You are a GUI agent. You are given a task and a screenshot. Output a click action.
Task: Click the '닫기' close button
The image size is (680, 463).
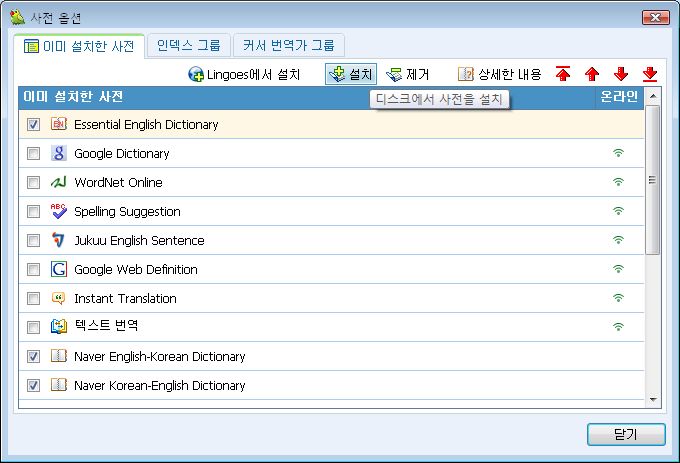[x=626, y=434]
